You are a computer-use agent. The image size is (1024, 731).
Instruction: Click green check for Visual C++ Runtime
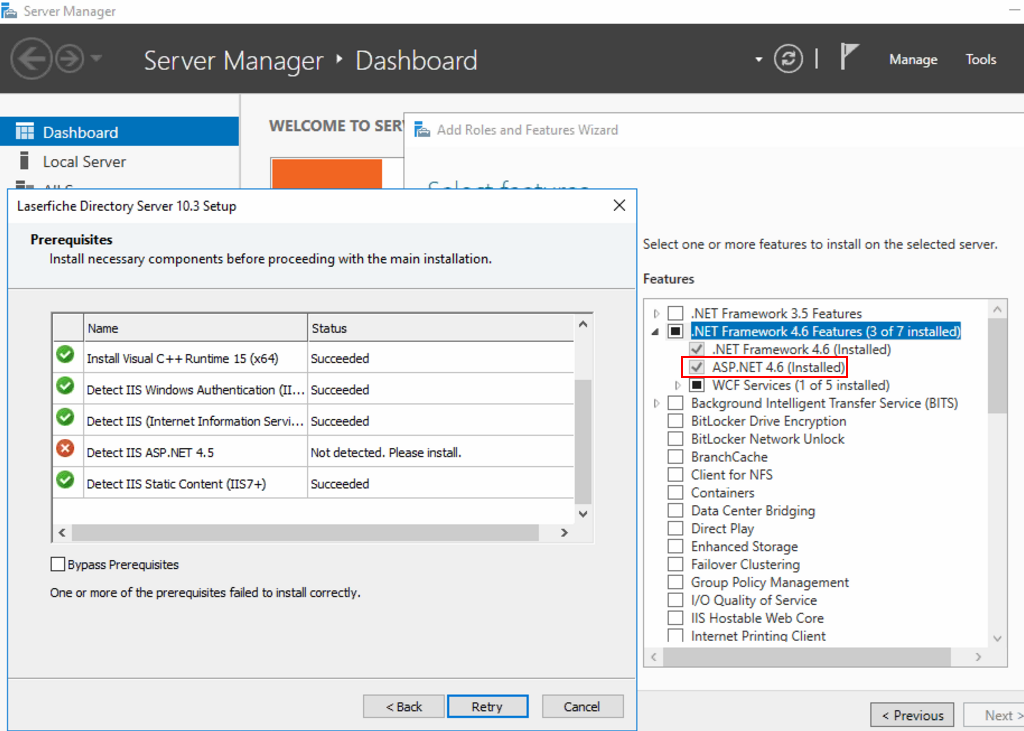[x=65, y=354]
